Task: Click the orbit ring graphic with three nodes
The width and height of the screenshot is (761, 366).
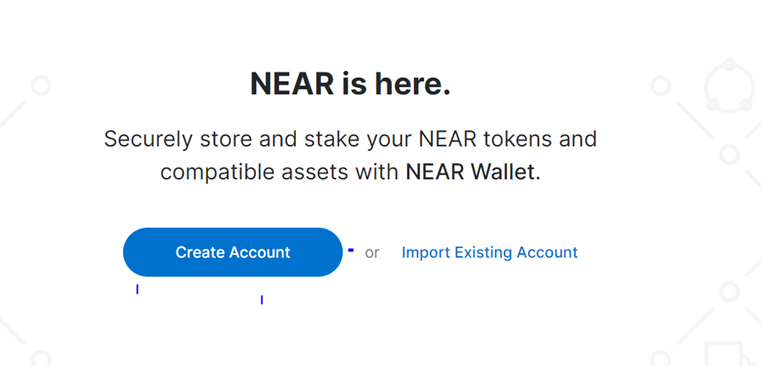Action: 729,86
